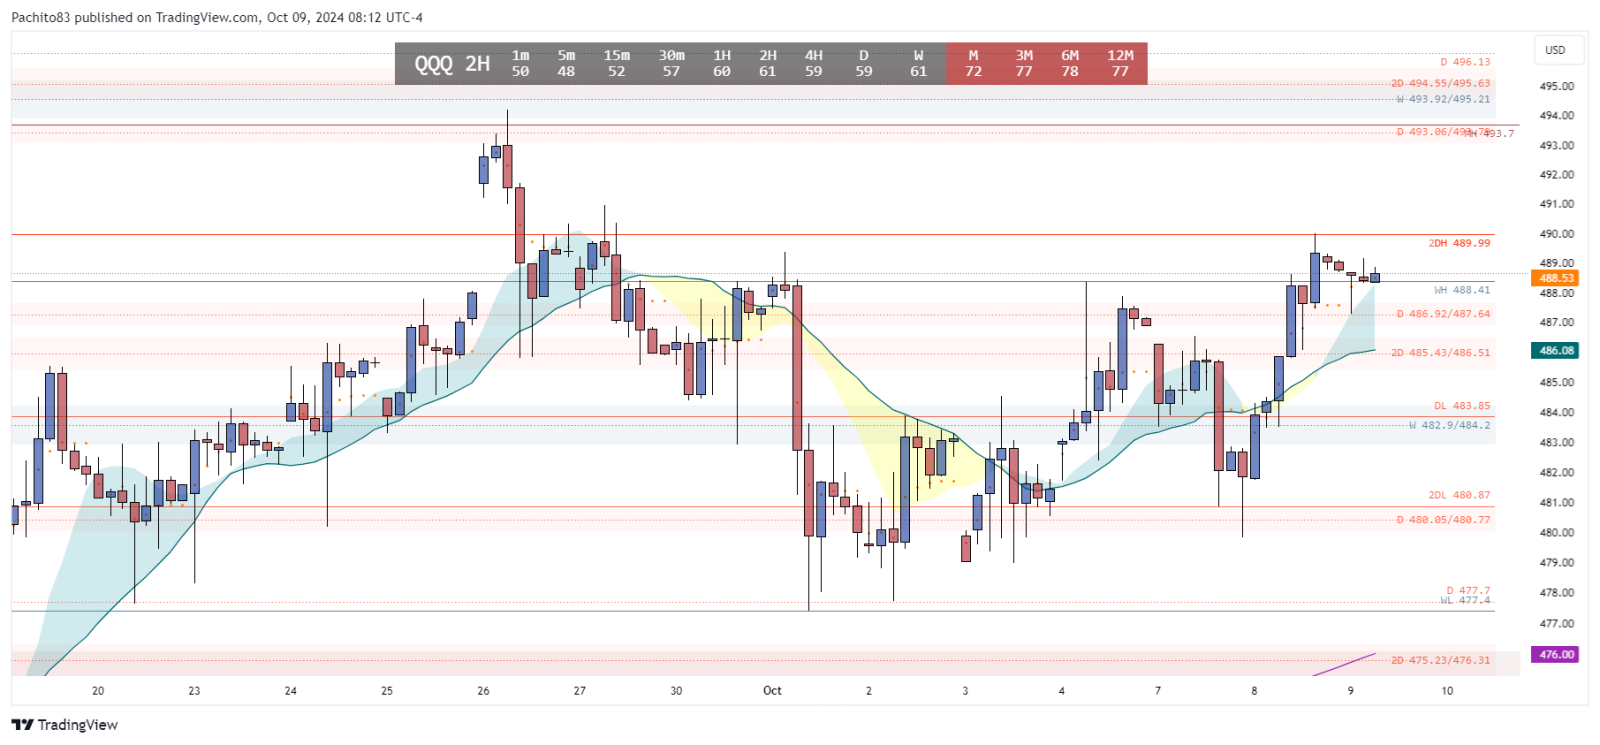
Task: Select the W 61 timeframe cell
Action: (x=918, y=63)
